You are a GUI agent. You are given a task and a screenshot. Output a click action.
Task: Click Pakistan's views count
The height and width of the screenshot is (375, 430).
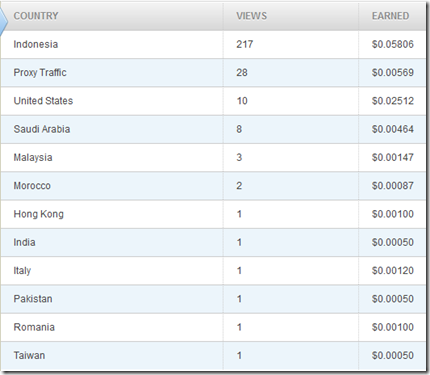point(239,299)
